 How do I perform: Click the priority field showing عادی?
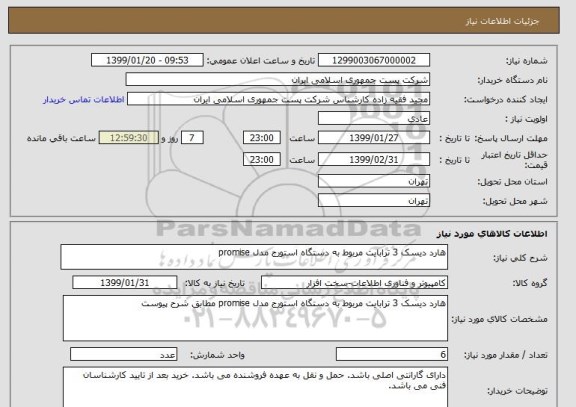click(374, 119)
